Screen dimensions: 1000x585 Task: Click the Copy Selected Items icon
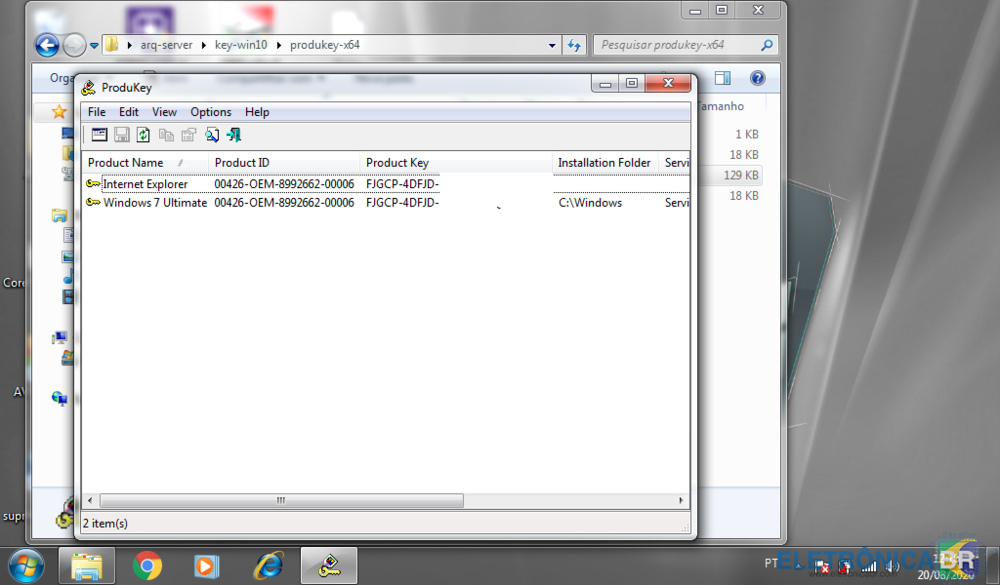(x=166, y=135)
